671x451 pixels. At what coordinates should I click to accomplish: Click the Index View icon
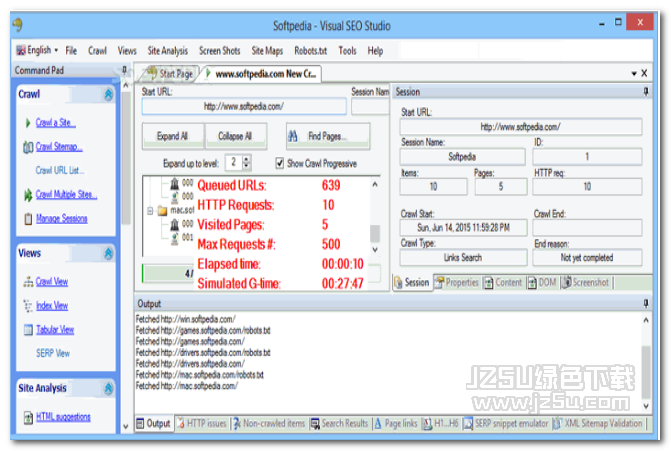pos(28,306)
